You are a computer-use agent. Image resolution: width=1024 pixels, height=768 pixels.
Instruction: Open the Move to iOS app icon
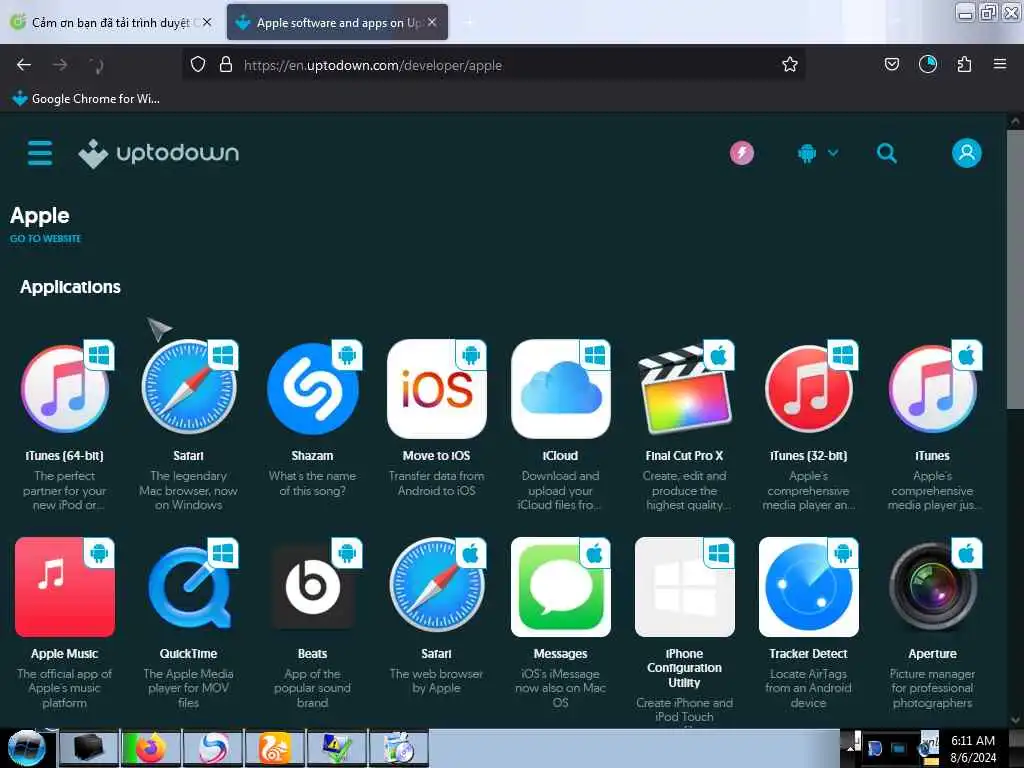437,389
